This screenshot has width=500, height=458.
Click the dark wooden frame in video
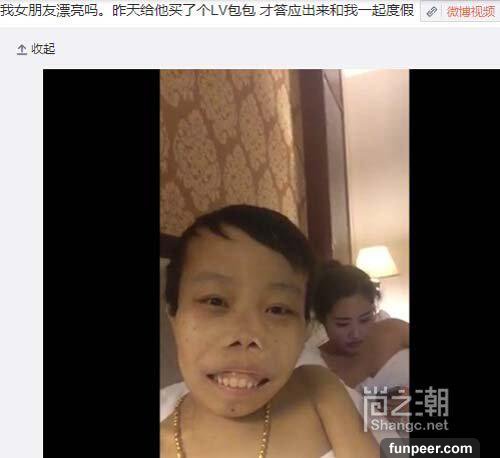317,160
